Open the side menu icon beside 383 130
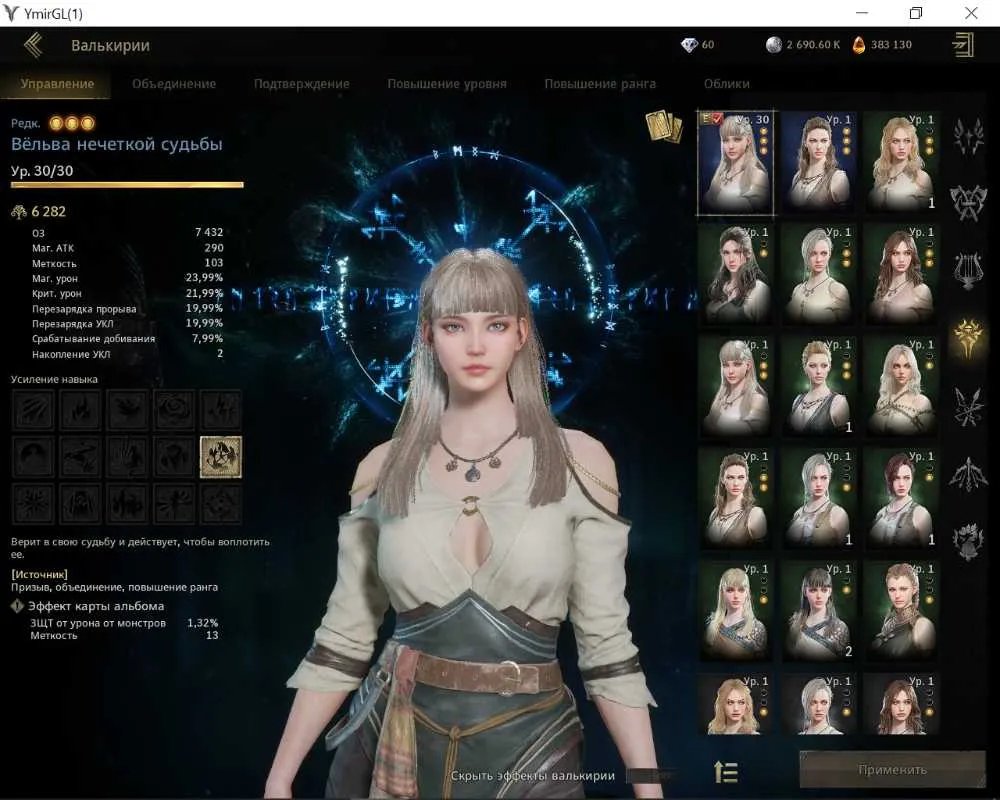This screenshot has width=1000, height=800. 963,45
